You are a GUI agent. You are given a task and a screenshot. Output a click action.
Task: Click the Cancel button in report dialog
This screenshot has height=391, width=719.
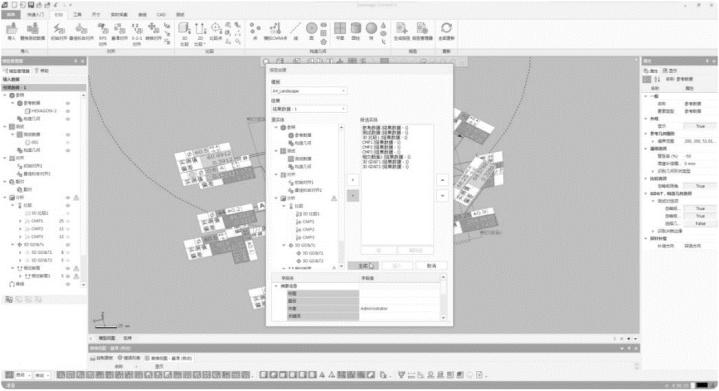point(431,265)
